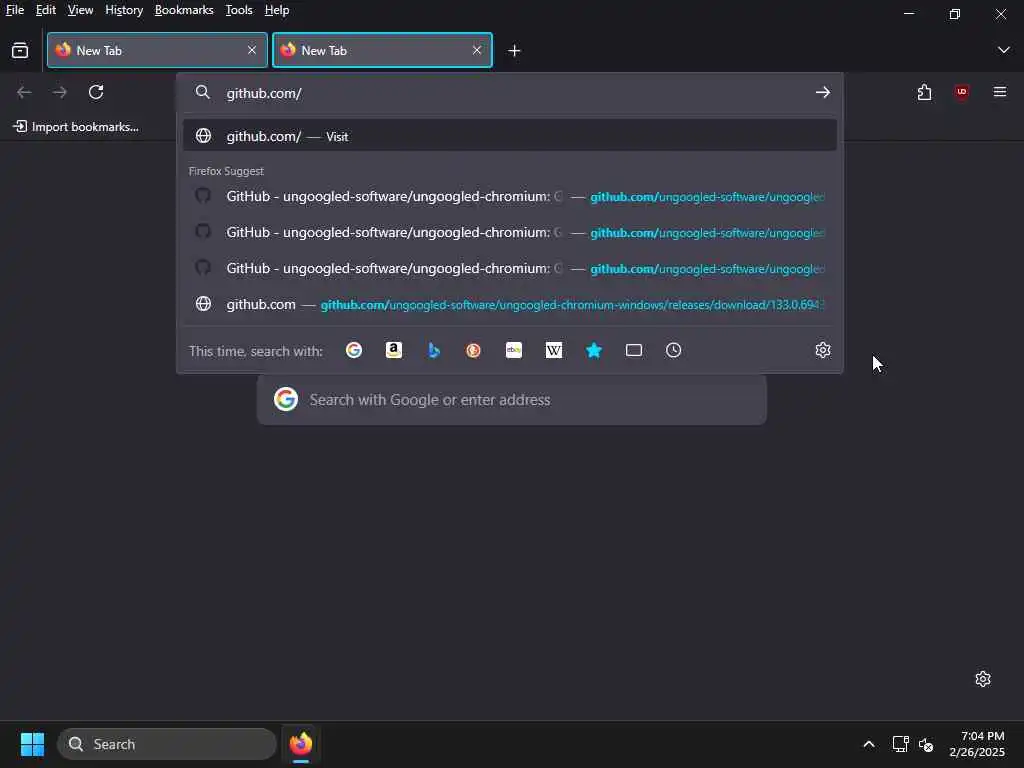Click the magnifier icon in the address bar
Viewport: 1024px width, 768px height.
point(203,93)
